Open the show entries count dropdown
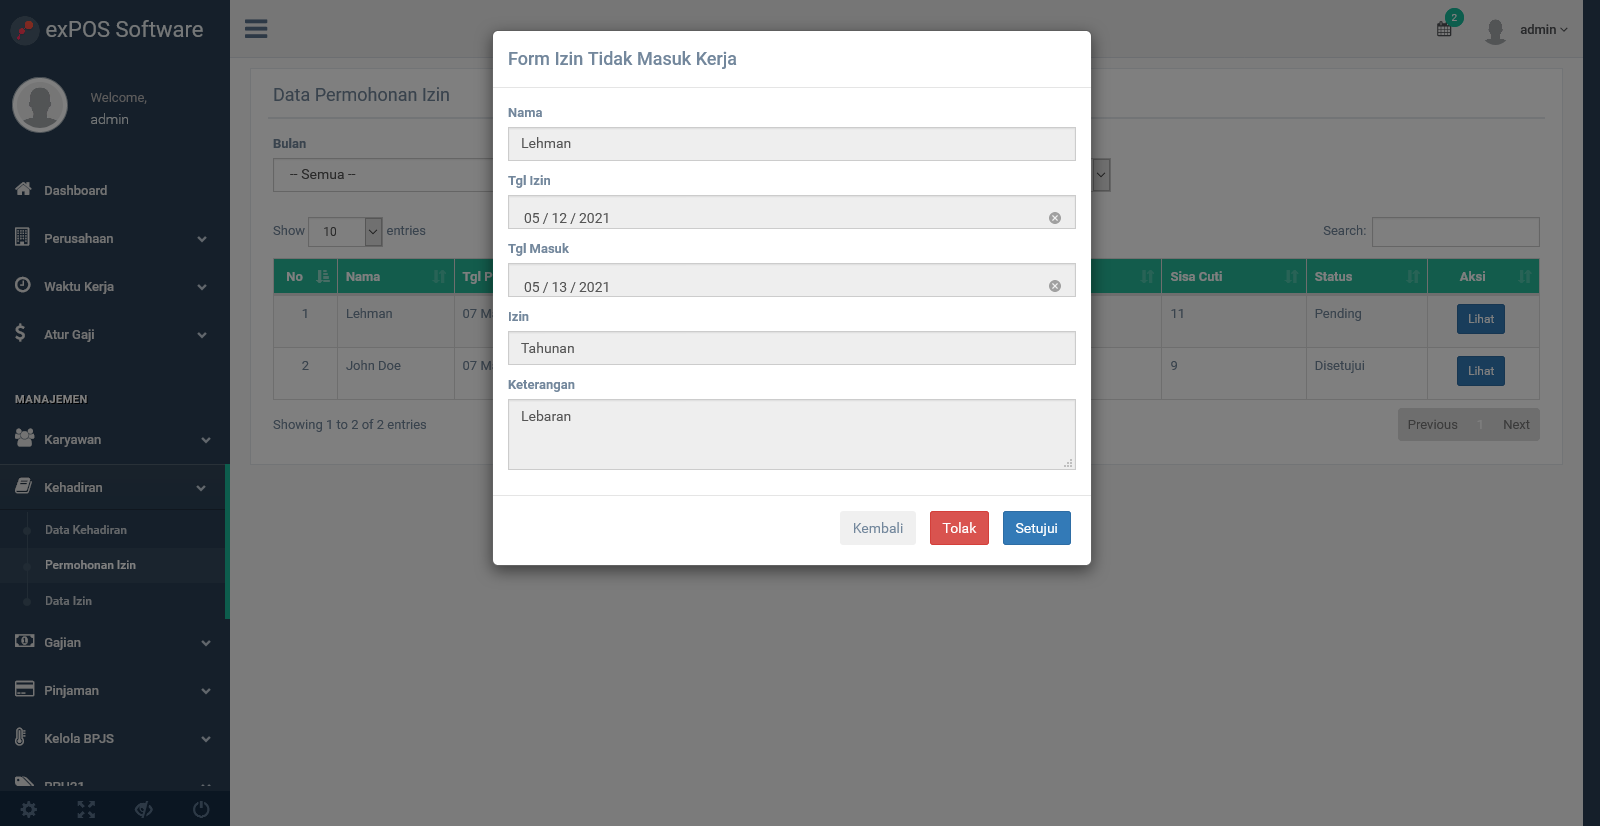 pos(345,231)
